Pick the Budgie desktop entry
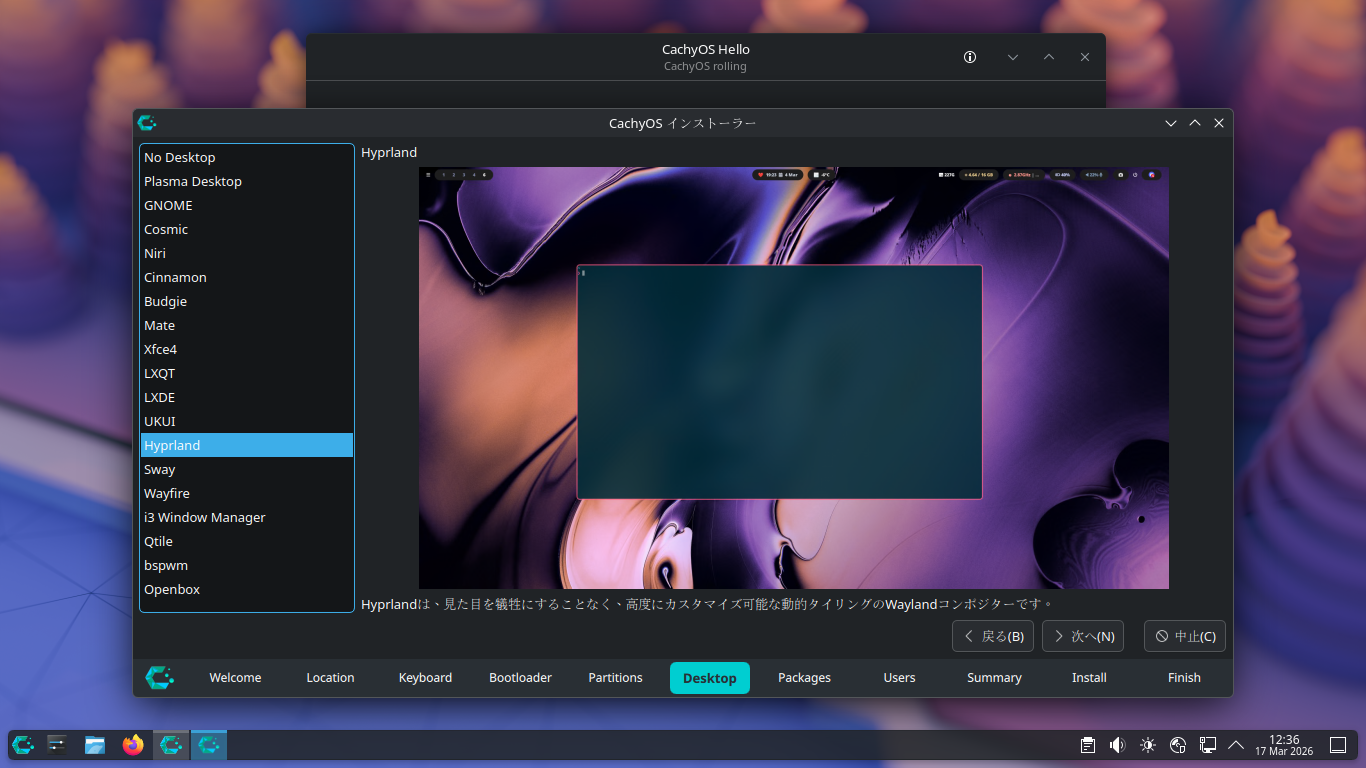The image size is (1366, 768). coord(247,301)
